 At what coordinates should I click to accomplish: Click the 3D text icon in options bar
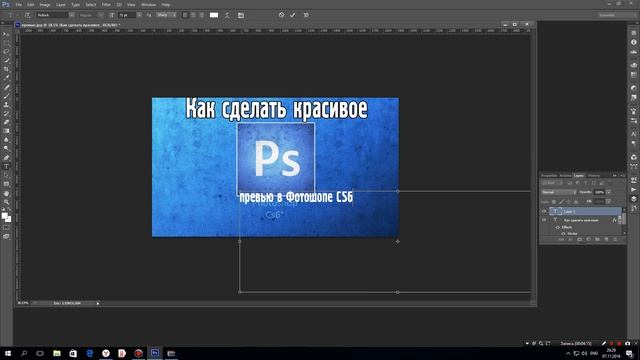(x=306, y=15)
